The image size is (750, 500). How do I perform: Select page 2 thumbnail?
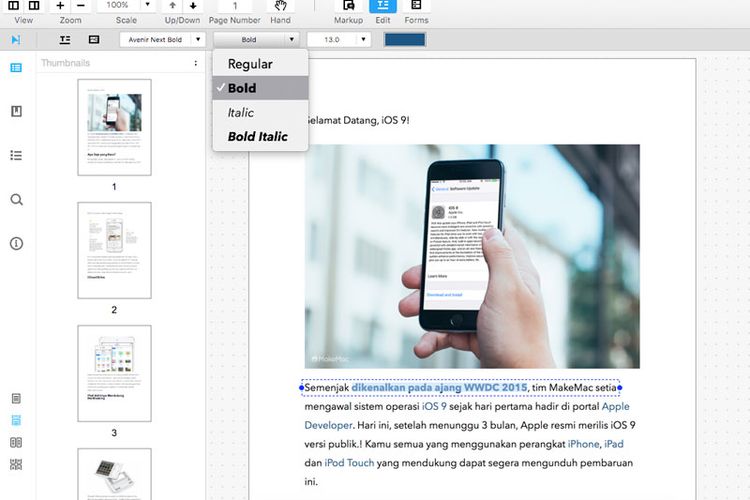pos(114,250)
